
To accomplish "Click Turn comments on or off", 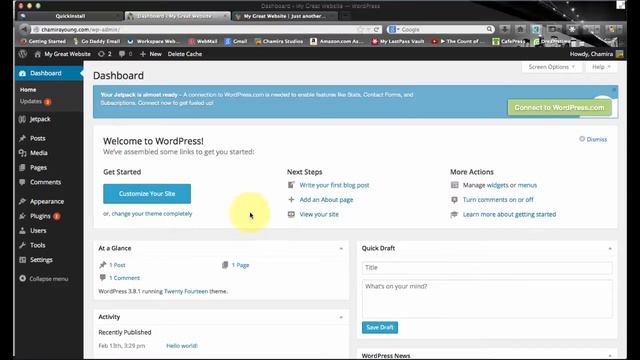I will pyautogui.click(x=498, y=200).
